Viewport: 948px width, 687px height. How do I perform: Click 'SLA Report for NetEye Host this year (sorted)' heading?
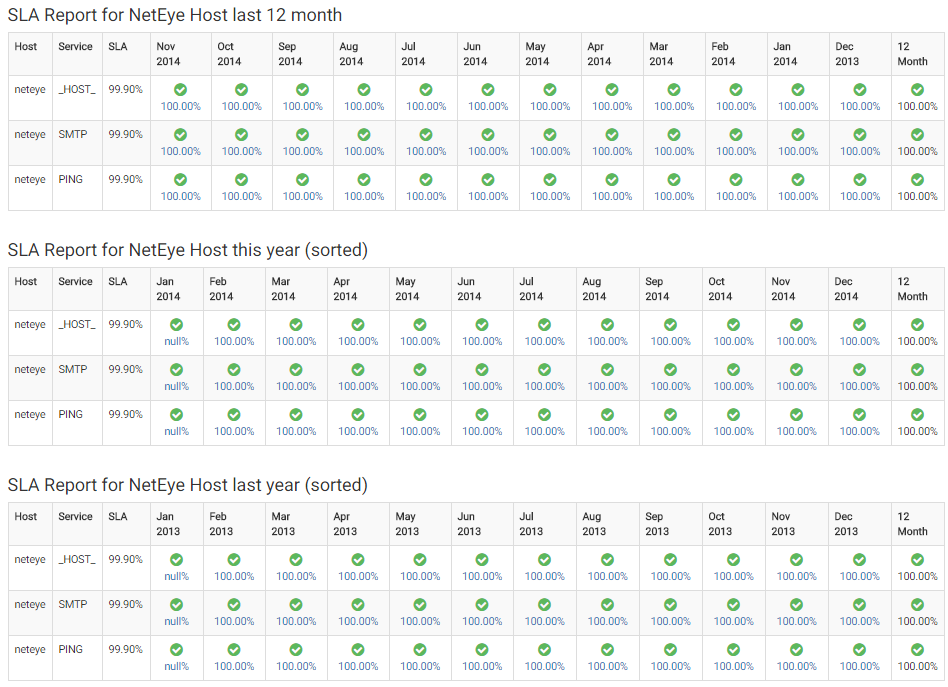187,250
